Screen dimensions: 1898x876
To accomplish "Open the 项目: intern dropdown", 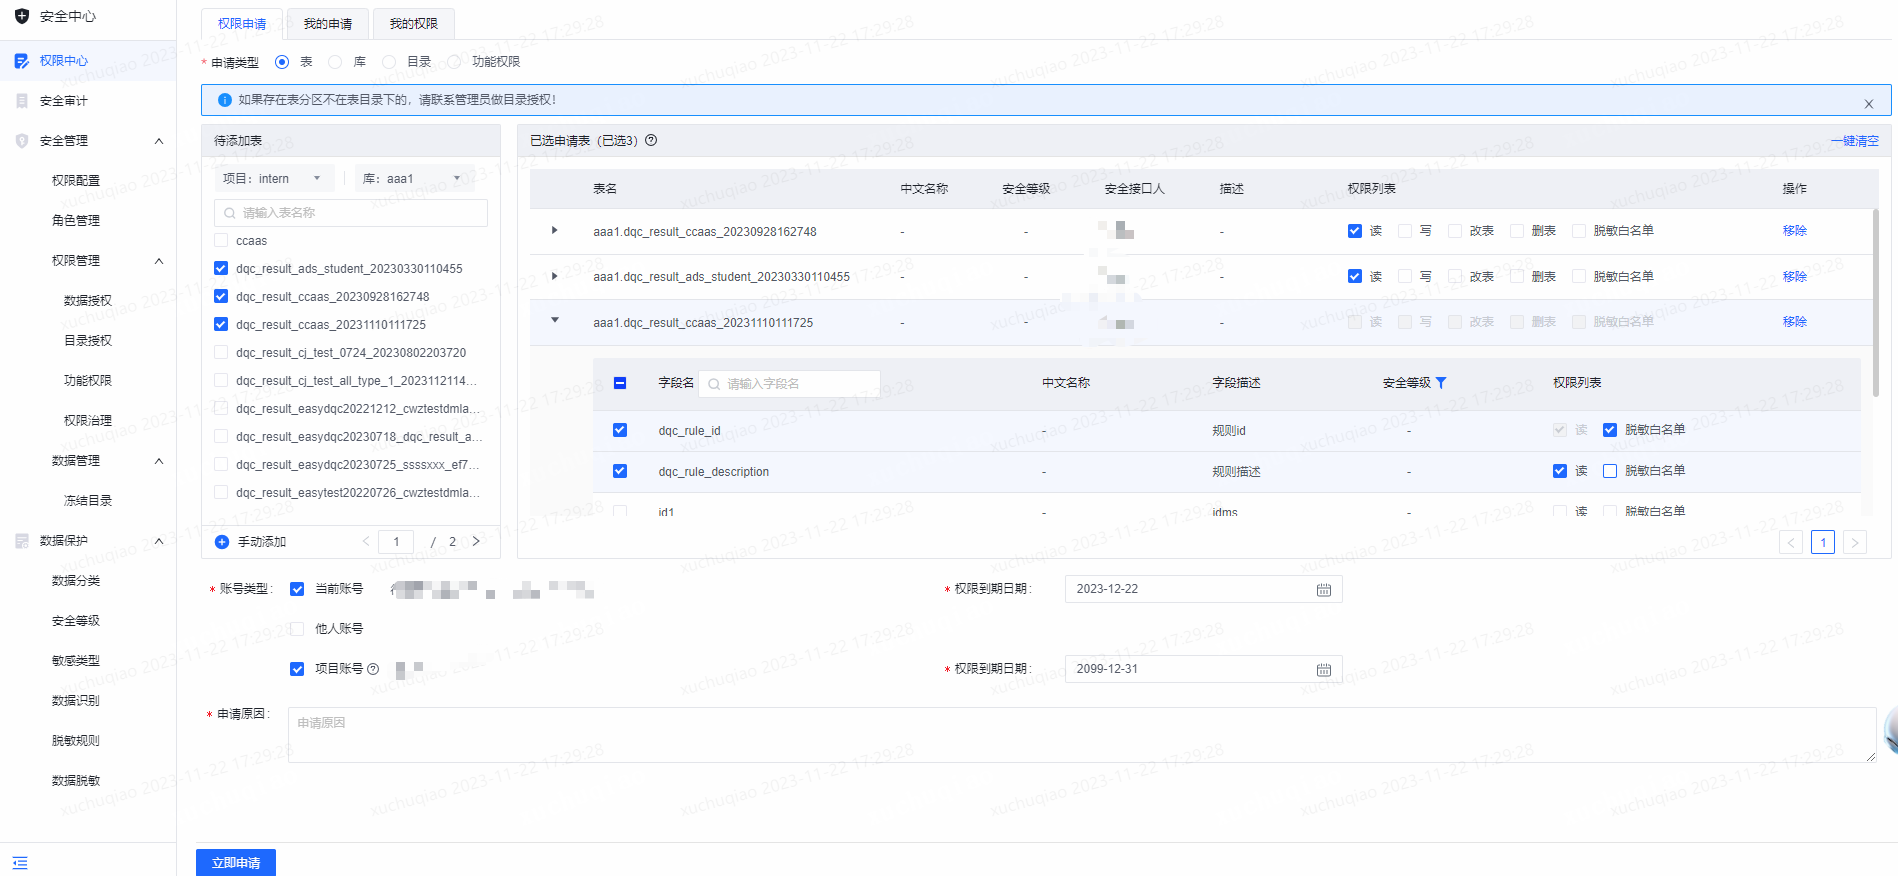I will coord(276,179).
